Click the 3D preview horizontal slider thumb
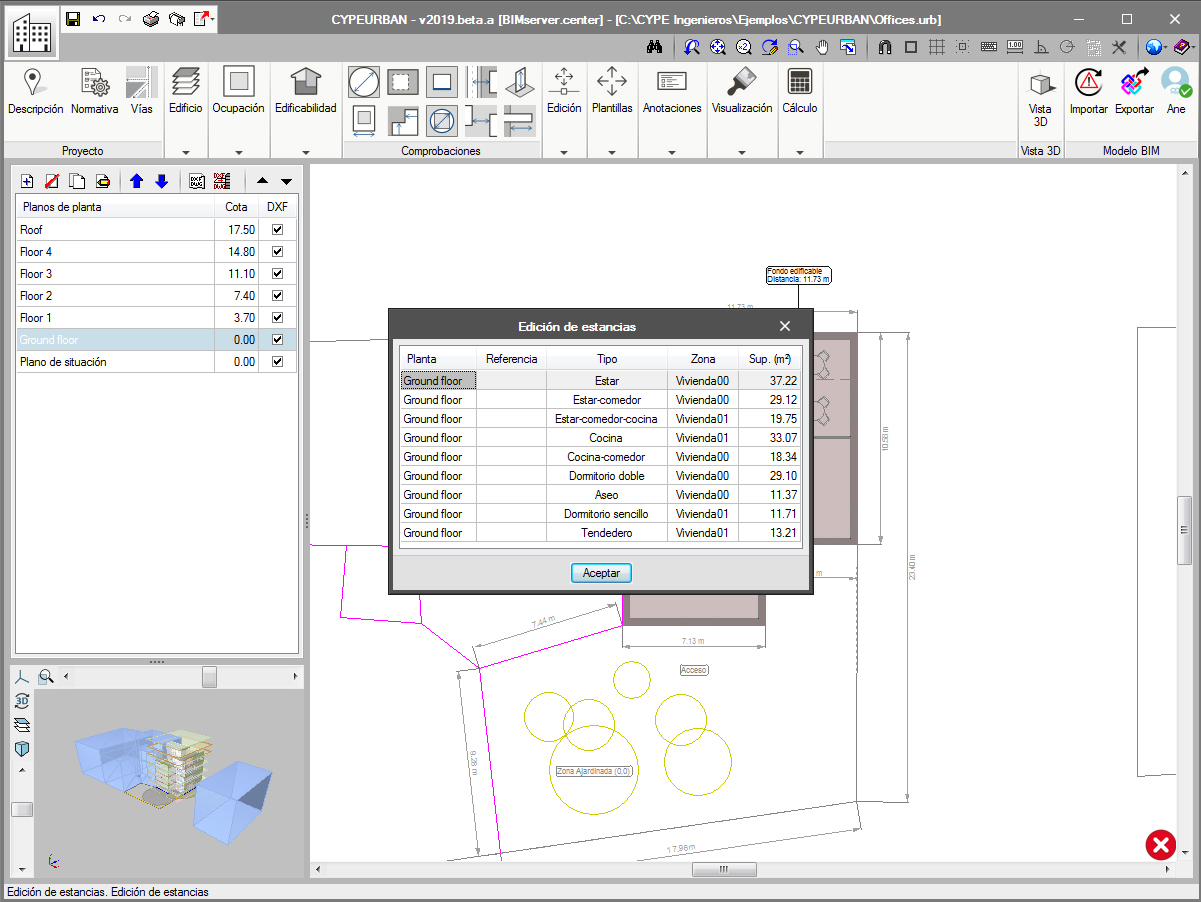This screenshot has width=1201, height=902. point(209,677)
